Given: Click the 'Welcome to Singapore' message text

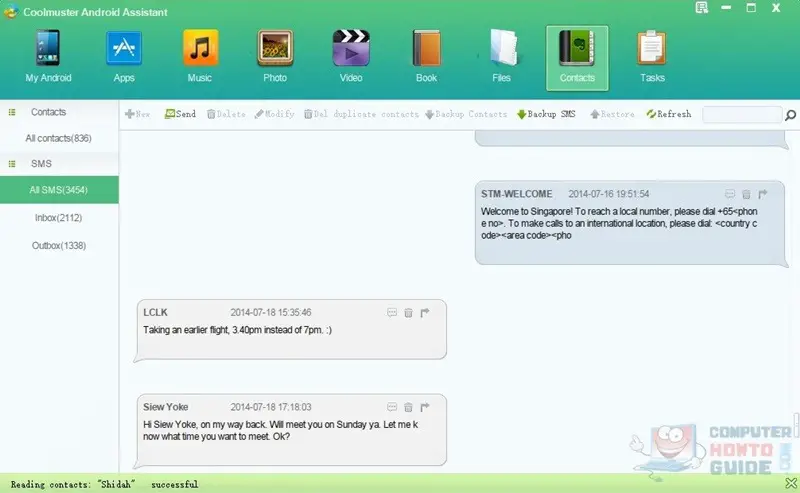Looking at the screenshot, I should (x=619, y=223).
